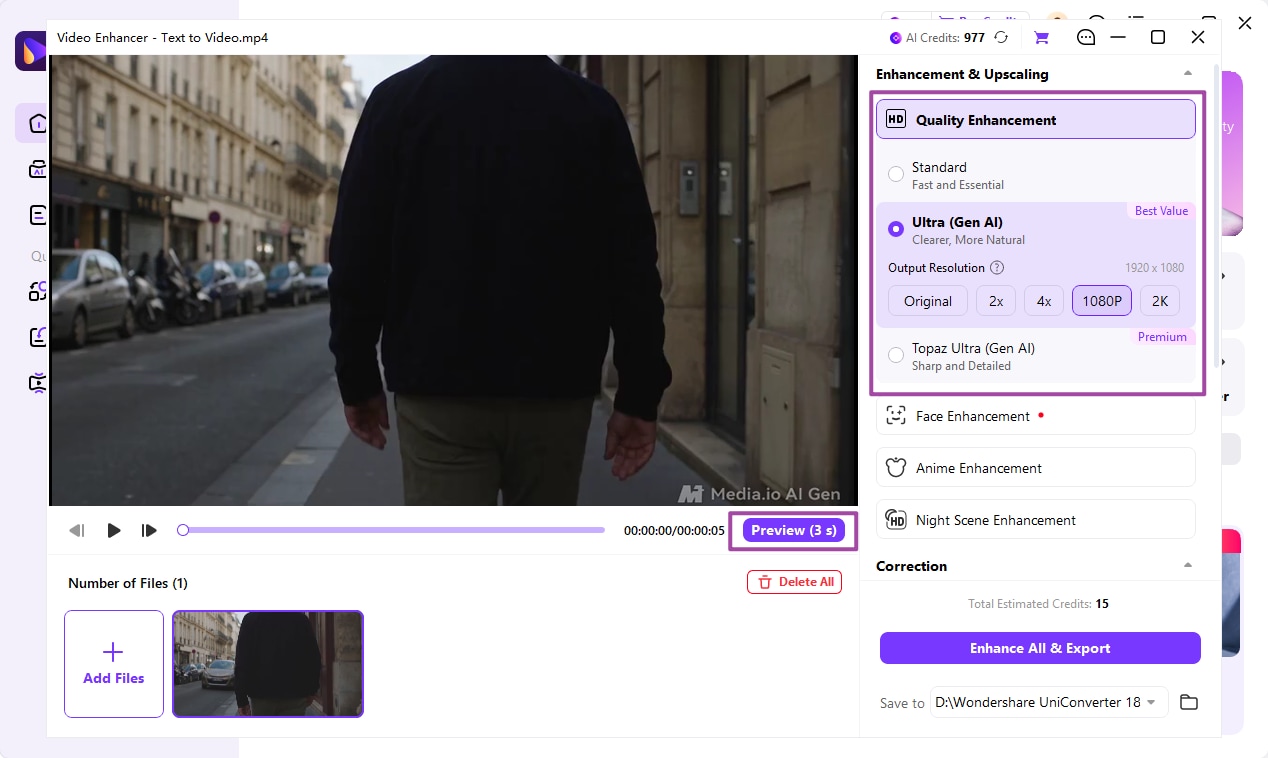Delete all files from the list
Screen dimensions: 1268x758
[x=794, y=582]
